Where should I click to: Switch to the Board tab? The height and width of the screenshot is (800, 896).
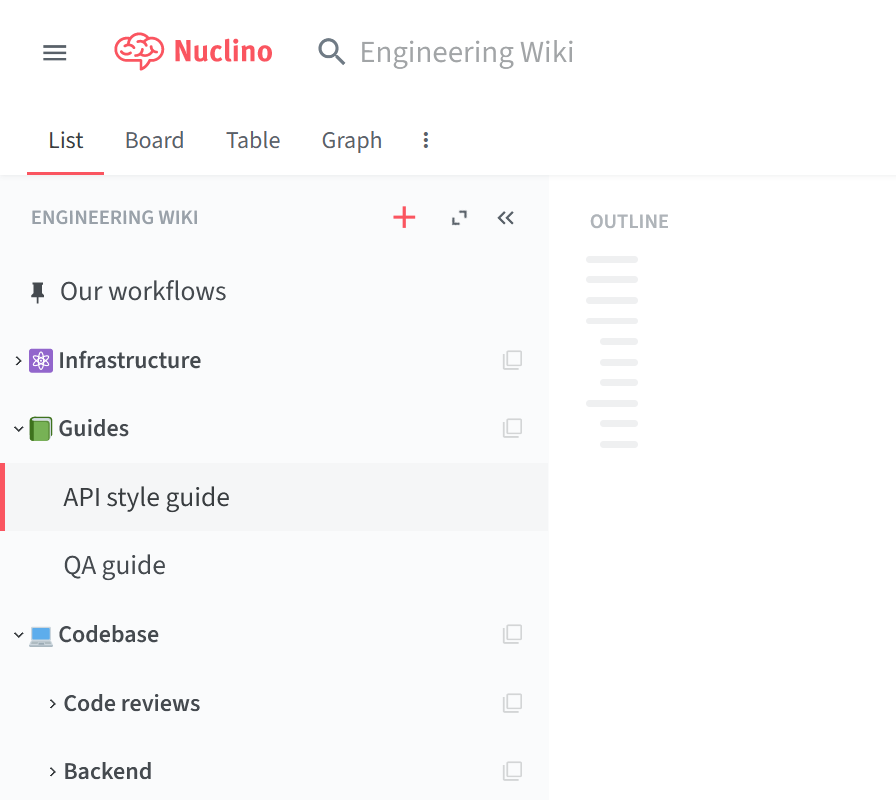[154, 141]
